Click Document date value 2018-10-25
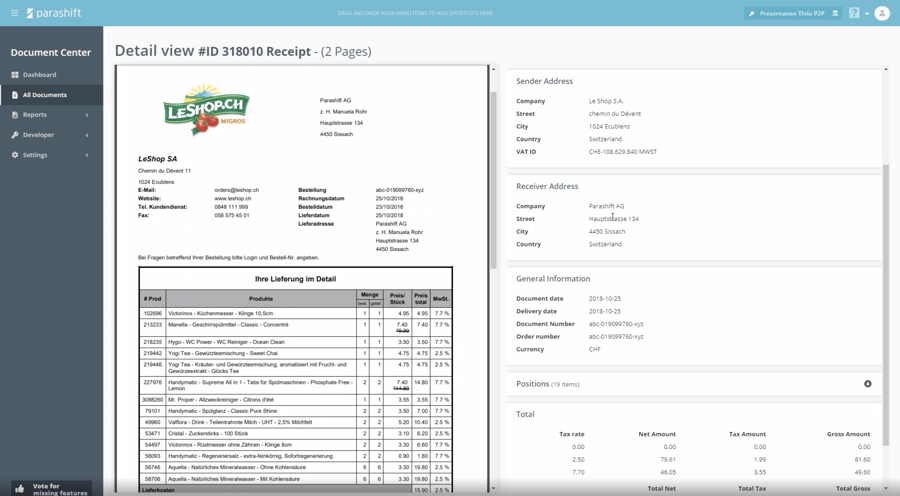The width and height of the screenshot is (900, 496). (604, 299)
